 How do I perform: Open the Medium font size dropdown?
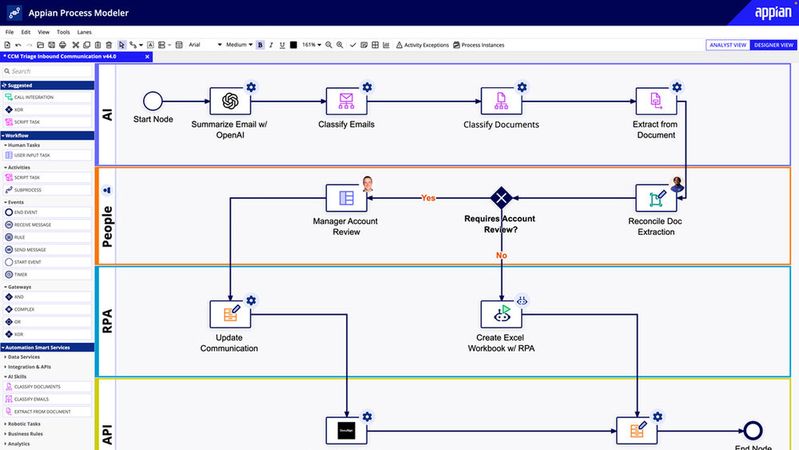tap(239, 45)
